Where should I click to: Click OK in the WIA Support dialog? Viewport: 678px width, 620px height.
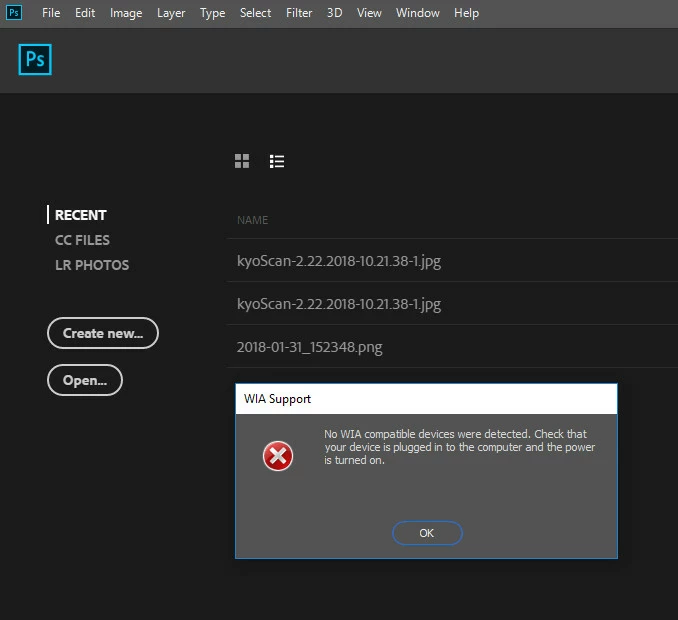pyautogui.click(x=427, y=533)
